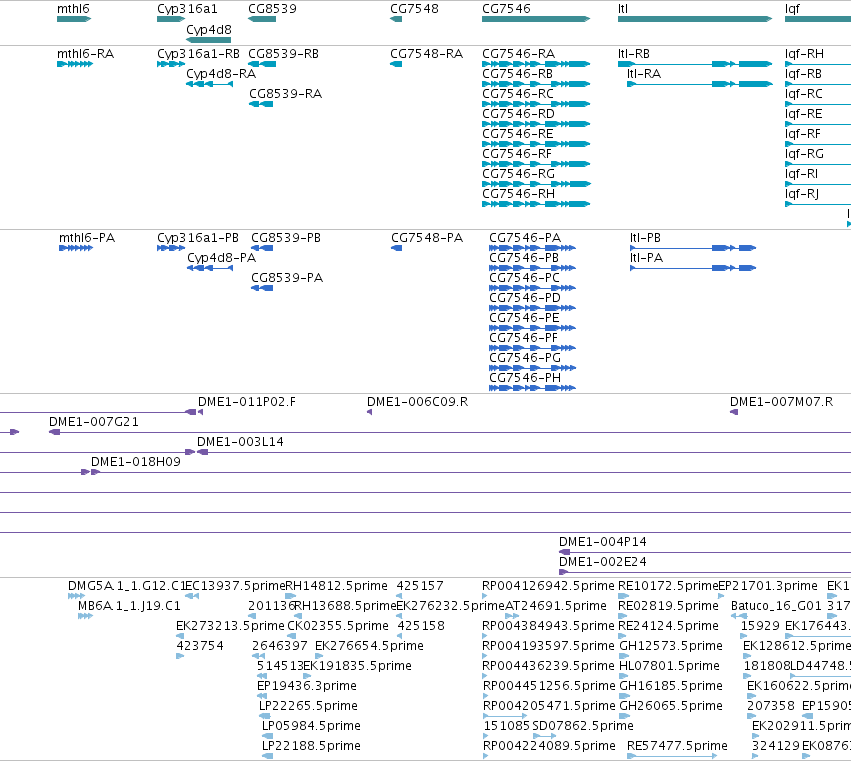The height and width of the screenshot is (761, 851).
Task: Select transcript ltl-RB
Action: pos(695,64)
